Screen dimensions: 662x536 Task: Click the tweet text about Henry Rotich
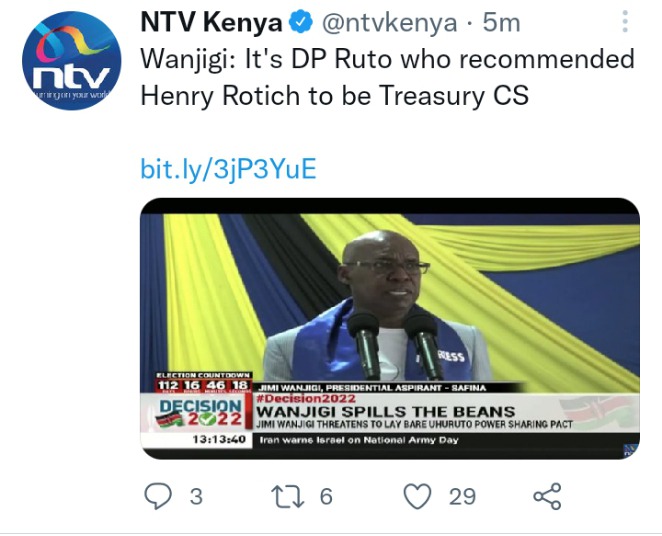[x=387, y=77]
